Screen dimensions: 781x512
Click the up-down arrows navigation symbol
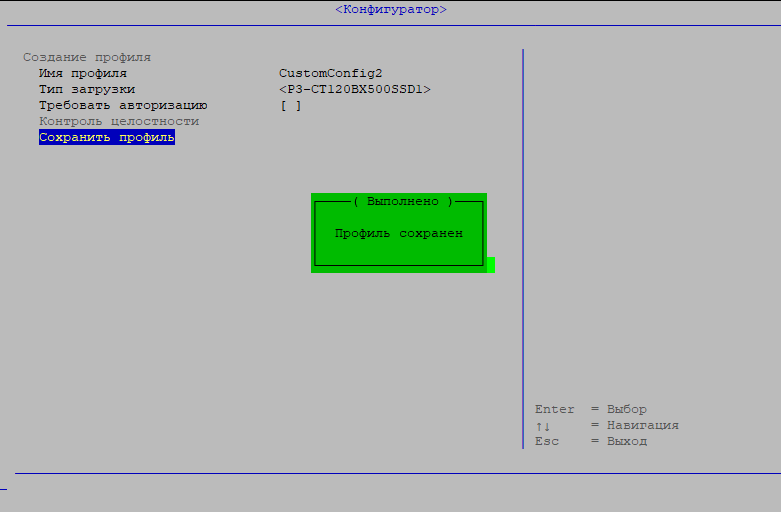(x=543, y=425)
